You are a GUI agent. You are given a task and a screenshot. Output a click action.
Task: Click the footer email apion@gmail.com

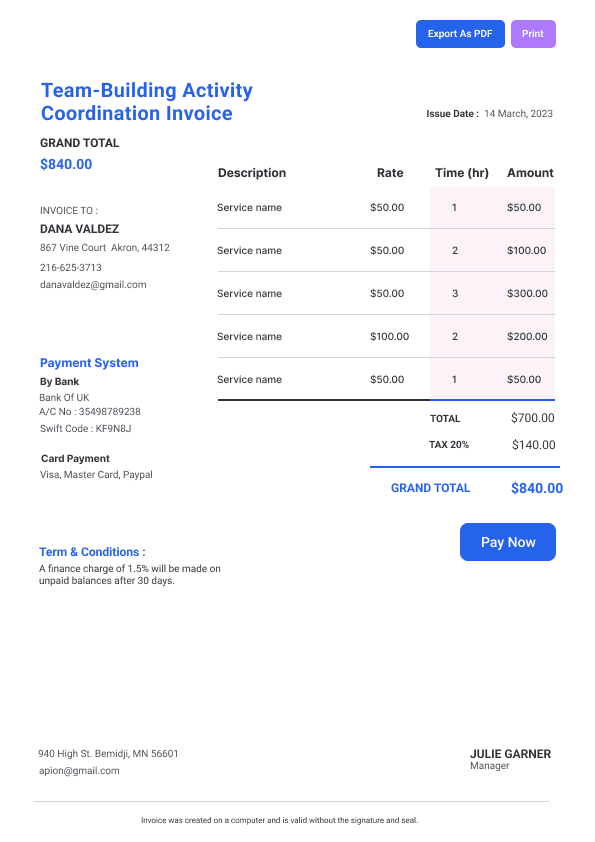click(79, 771)
